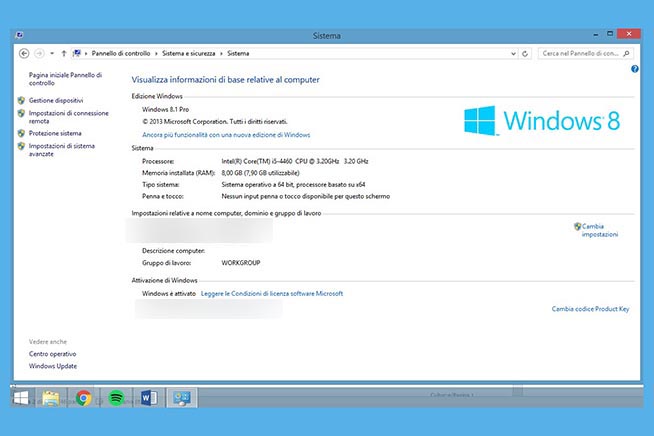Select the Sistema e sicurezza breadcrumb
654x436 pixels.
click(189, 53)
